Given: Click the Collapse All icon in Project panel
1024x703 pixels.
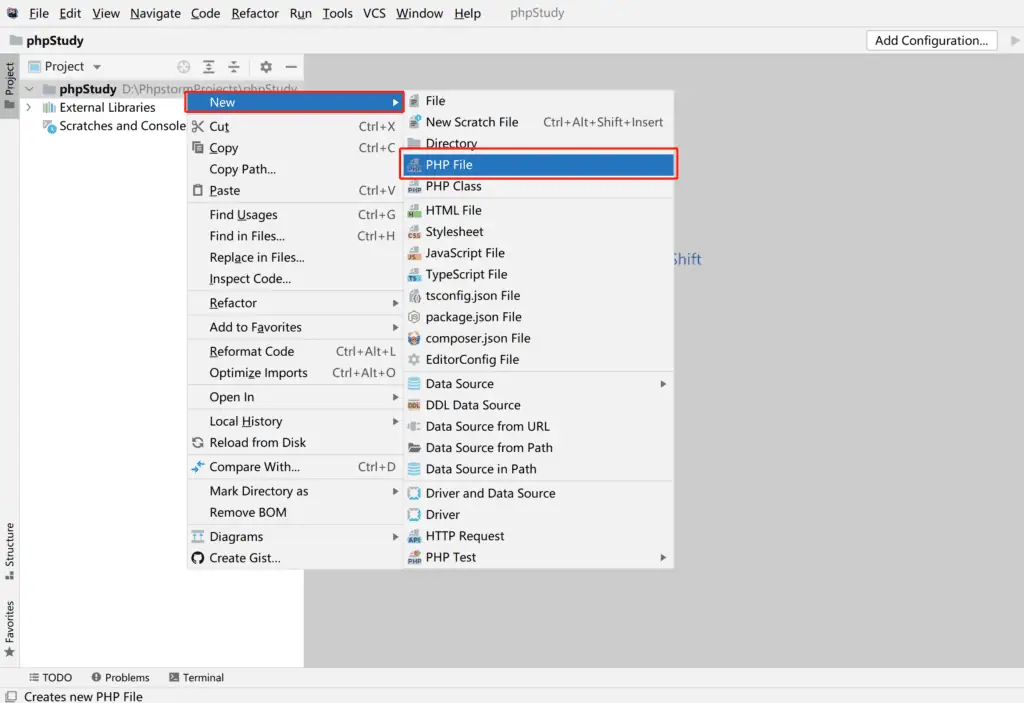Looking at the screenshot, I should pos(234,67).
